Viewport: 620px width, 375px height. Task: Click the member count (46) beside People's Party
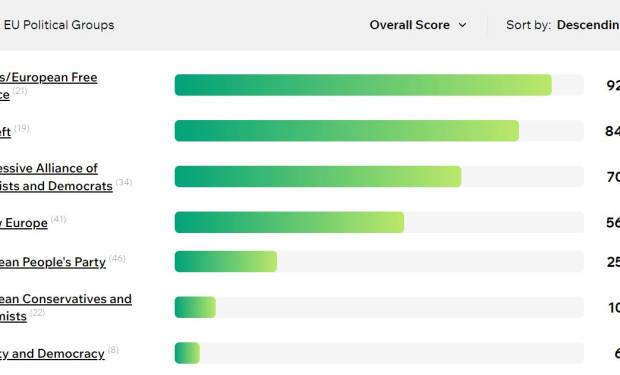pos(117,258)
